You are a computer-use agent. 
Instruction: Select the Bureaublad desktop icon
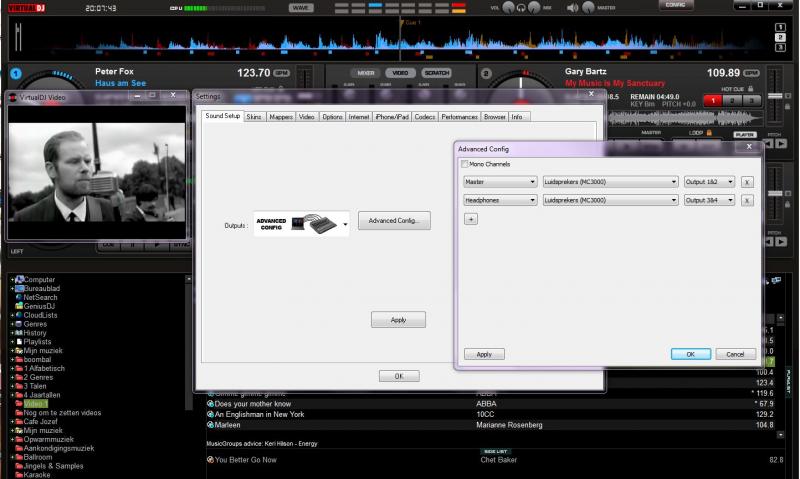19,288
